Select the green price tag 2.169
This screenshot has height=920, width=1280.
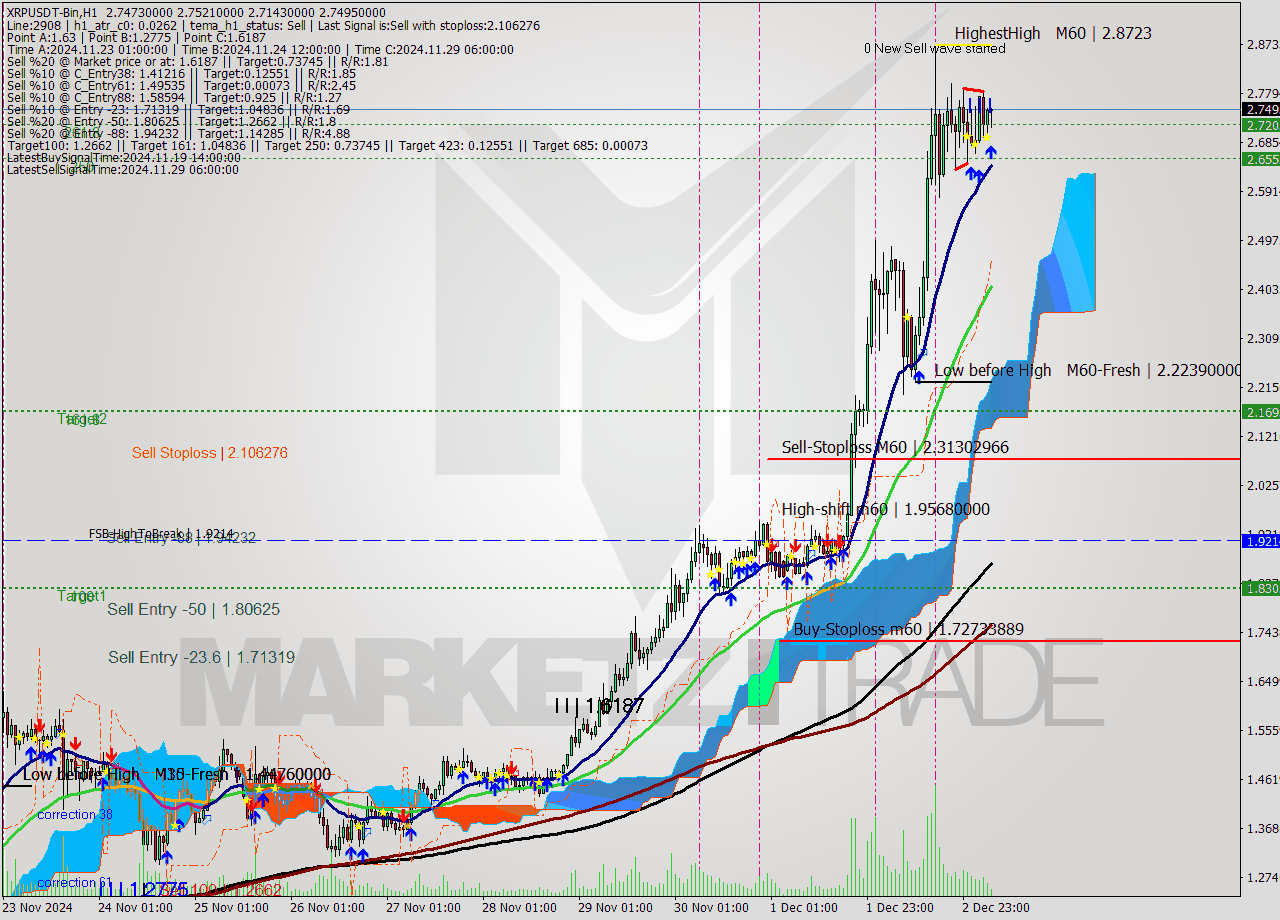click(1260, 411)
